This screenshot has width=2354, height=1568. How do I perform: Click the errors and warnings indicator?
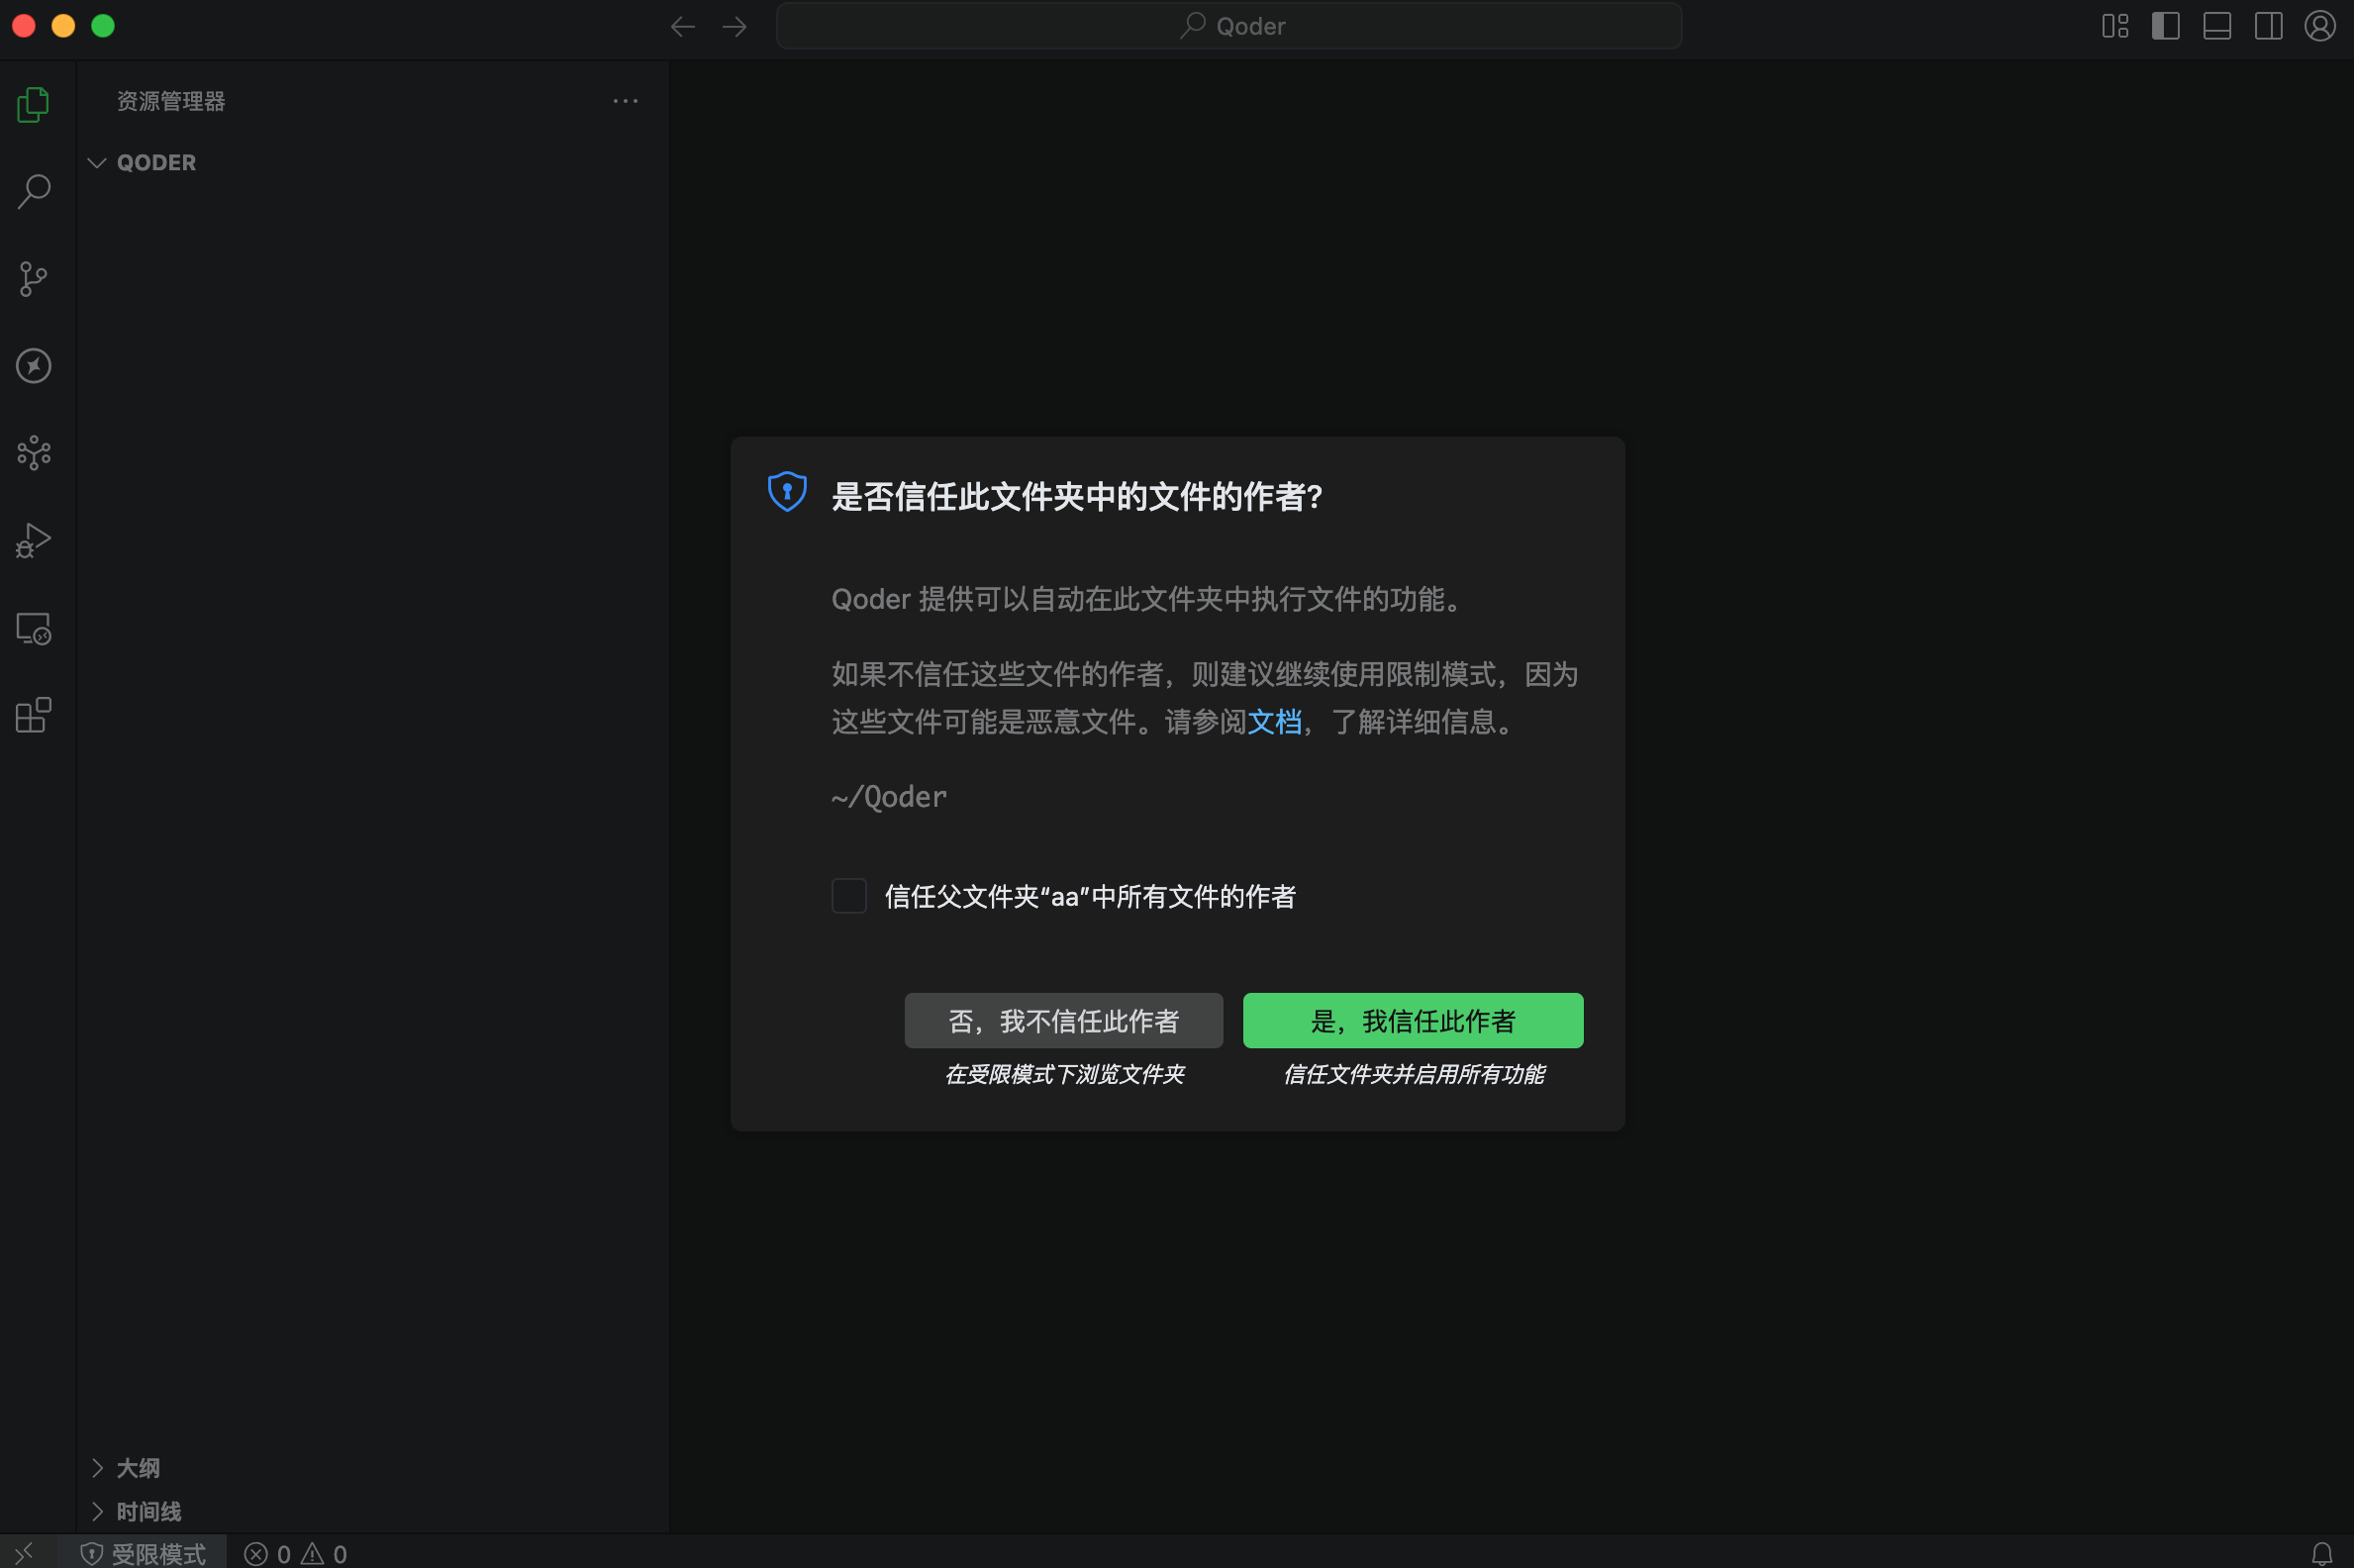295,1553
